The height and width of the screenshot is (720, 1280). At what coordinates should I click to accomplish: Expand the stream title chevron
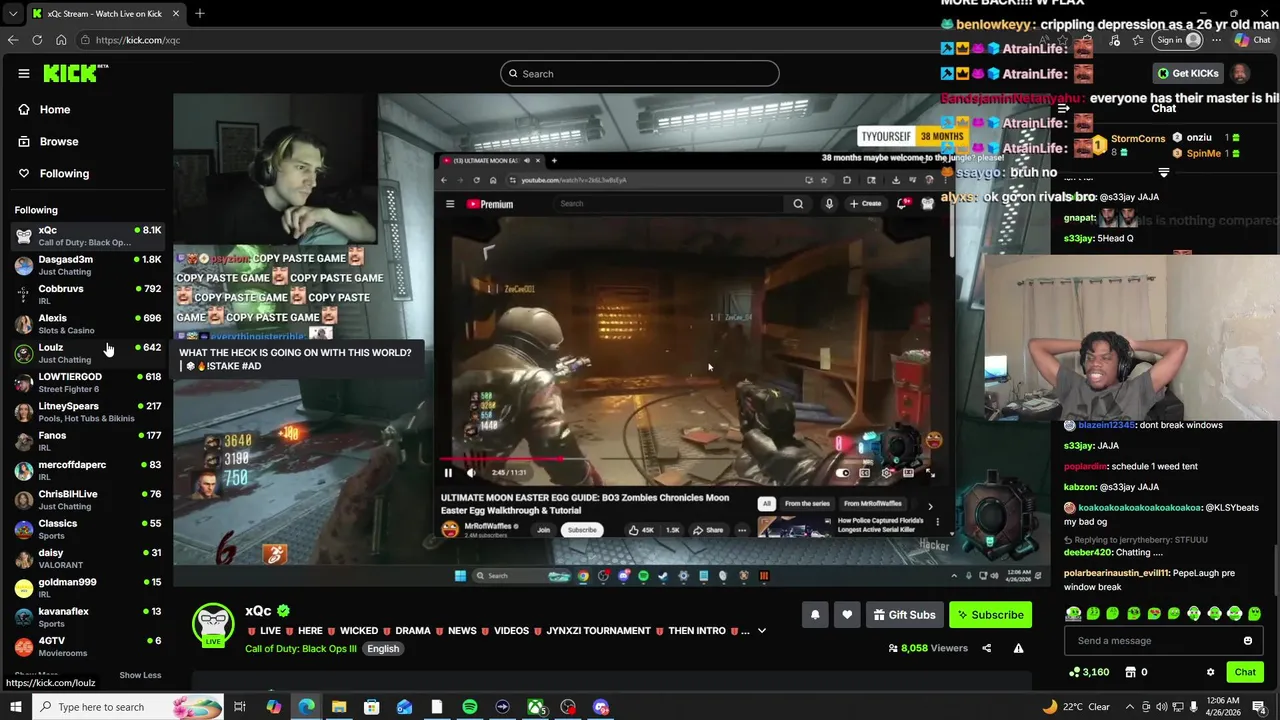click(x=761, y=631)
